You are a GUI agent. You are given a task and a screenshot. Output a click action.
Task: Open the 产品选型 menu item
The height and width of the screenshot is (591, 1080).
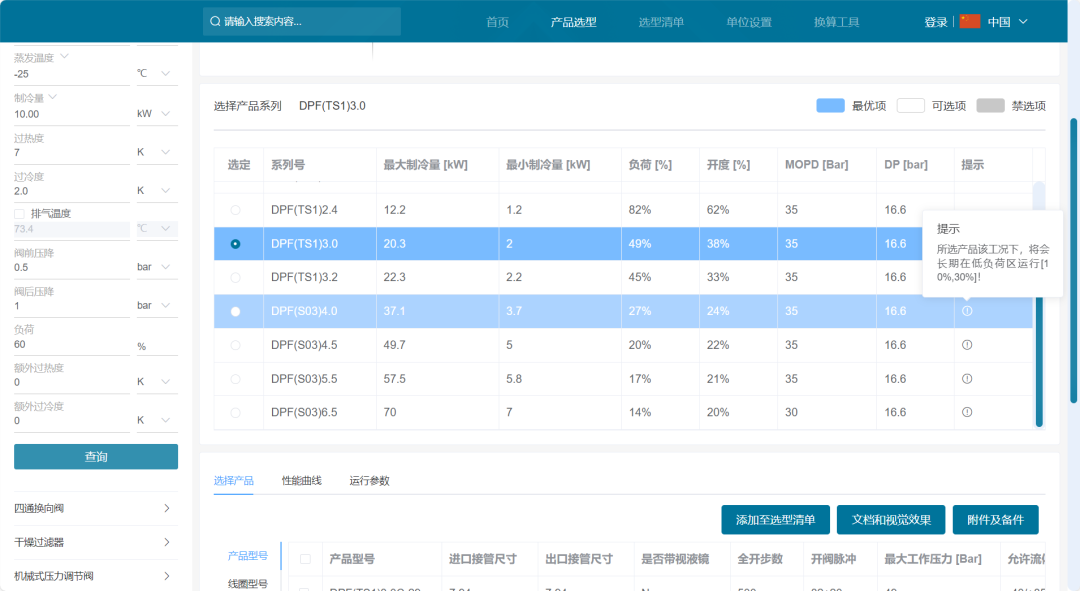(574, 22)
